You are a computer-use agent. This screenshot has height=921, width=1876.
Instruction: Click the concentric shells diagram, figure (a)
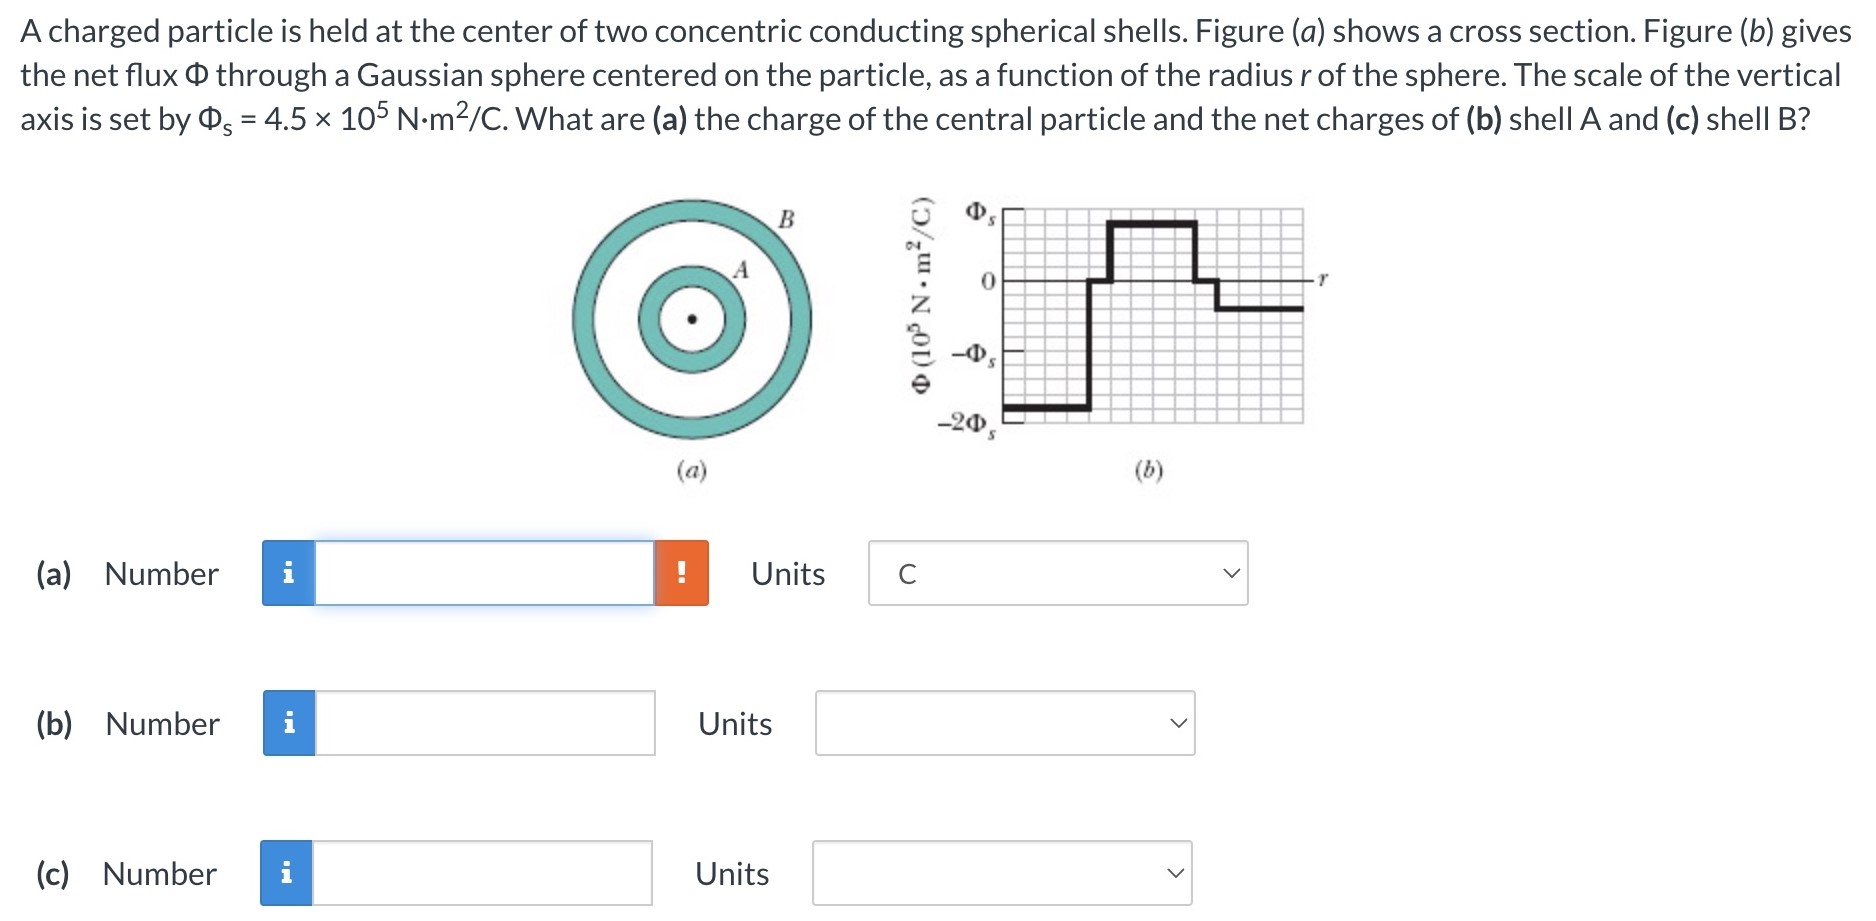(692, 320)
